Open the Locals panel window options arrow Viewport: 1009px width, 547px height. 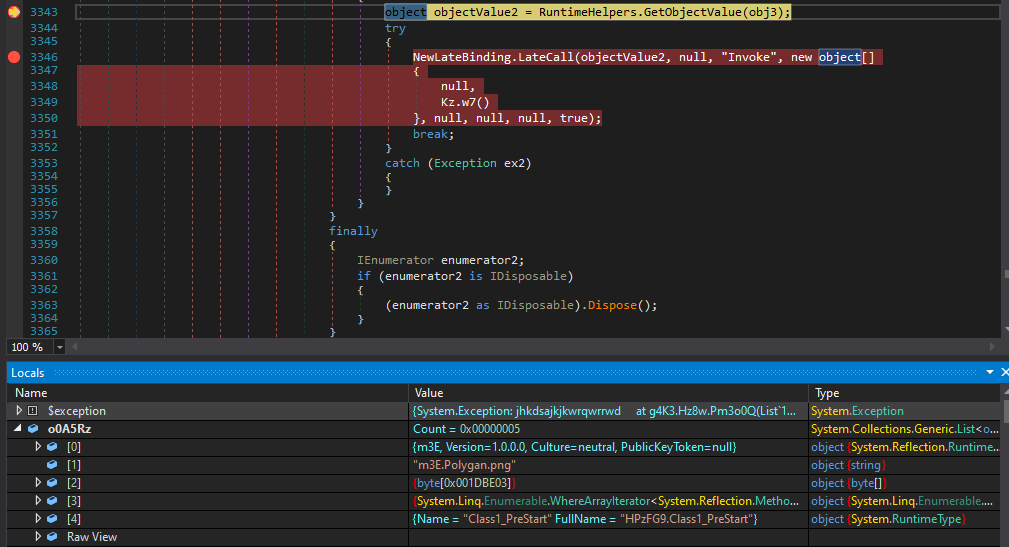coord(990,372)
